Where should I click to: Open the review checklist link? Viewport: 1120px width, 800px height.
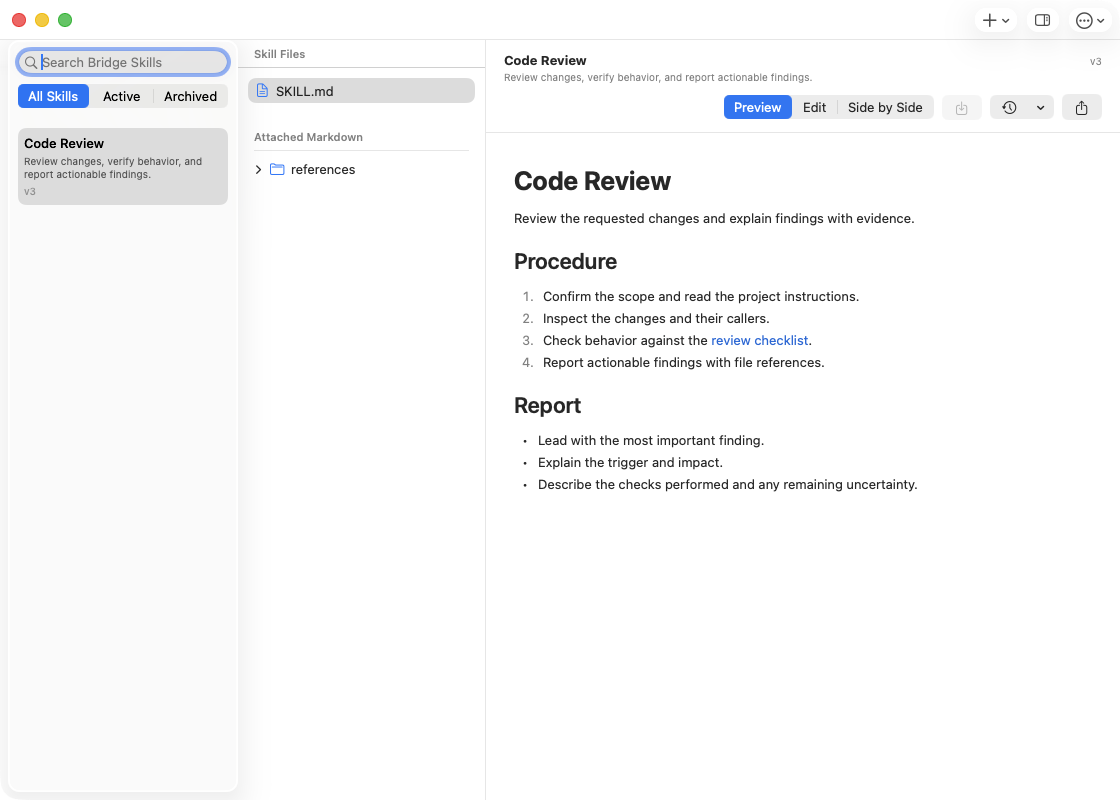[759, 341]
